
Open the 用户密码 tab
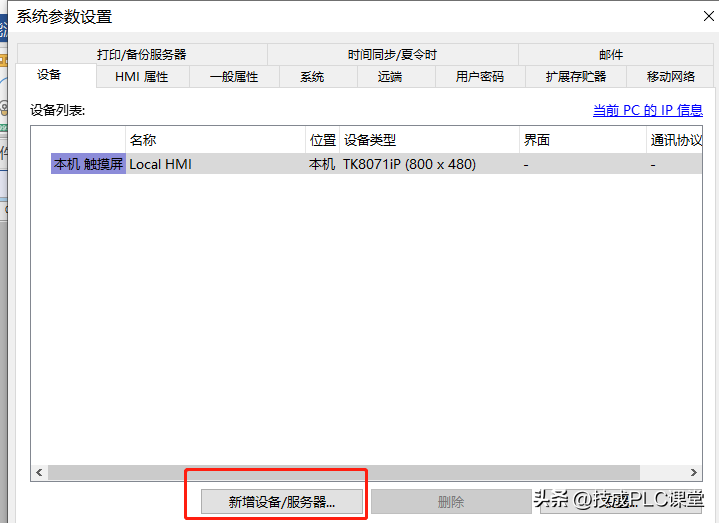coord(480,77)
